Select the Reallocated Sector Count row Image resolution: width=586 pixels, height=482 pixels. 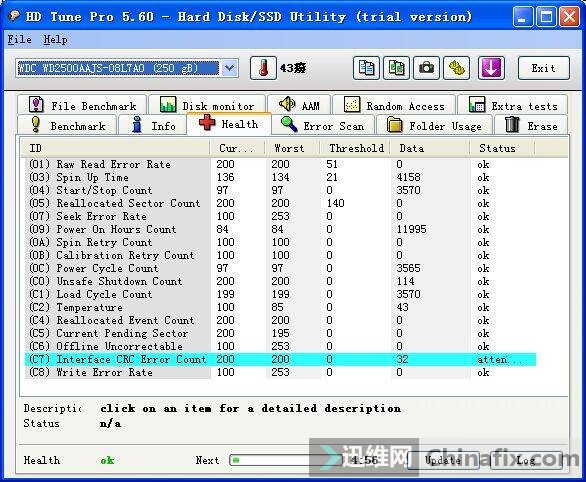pos(280,203)
